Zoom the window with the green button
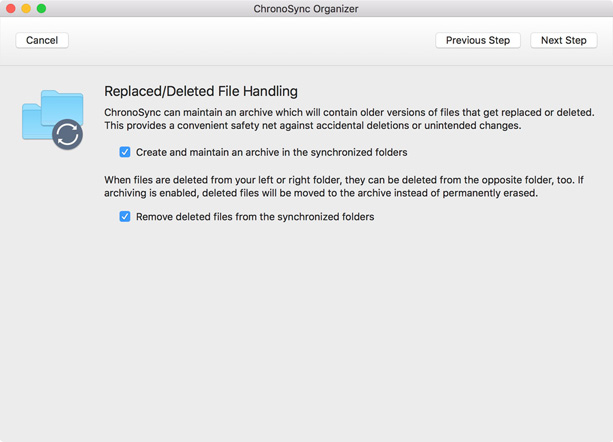The height and width of the screenshot is (442, 613). 41,8
